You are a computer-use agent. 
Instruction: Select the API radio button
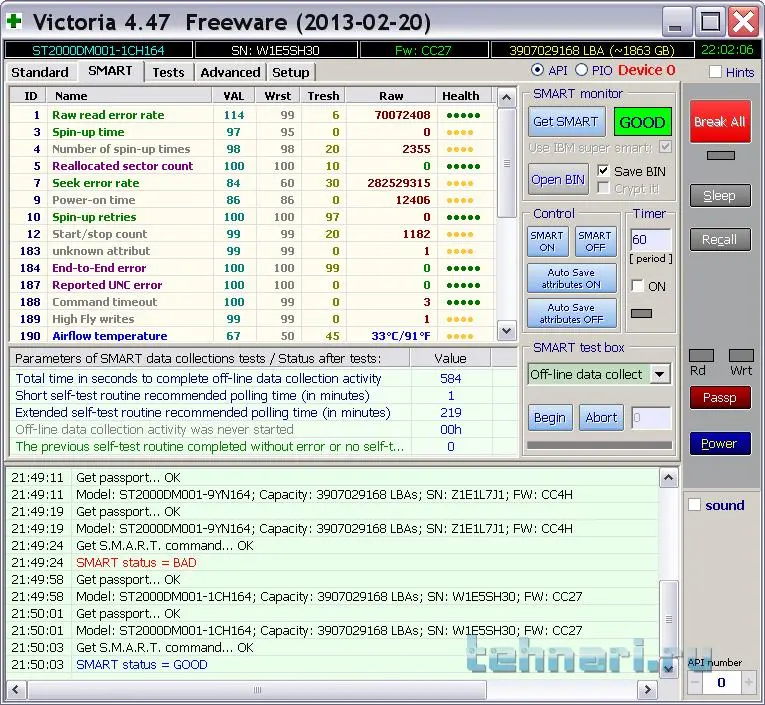(x=537, y=70)
